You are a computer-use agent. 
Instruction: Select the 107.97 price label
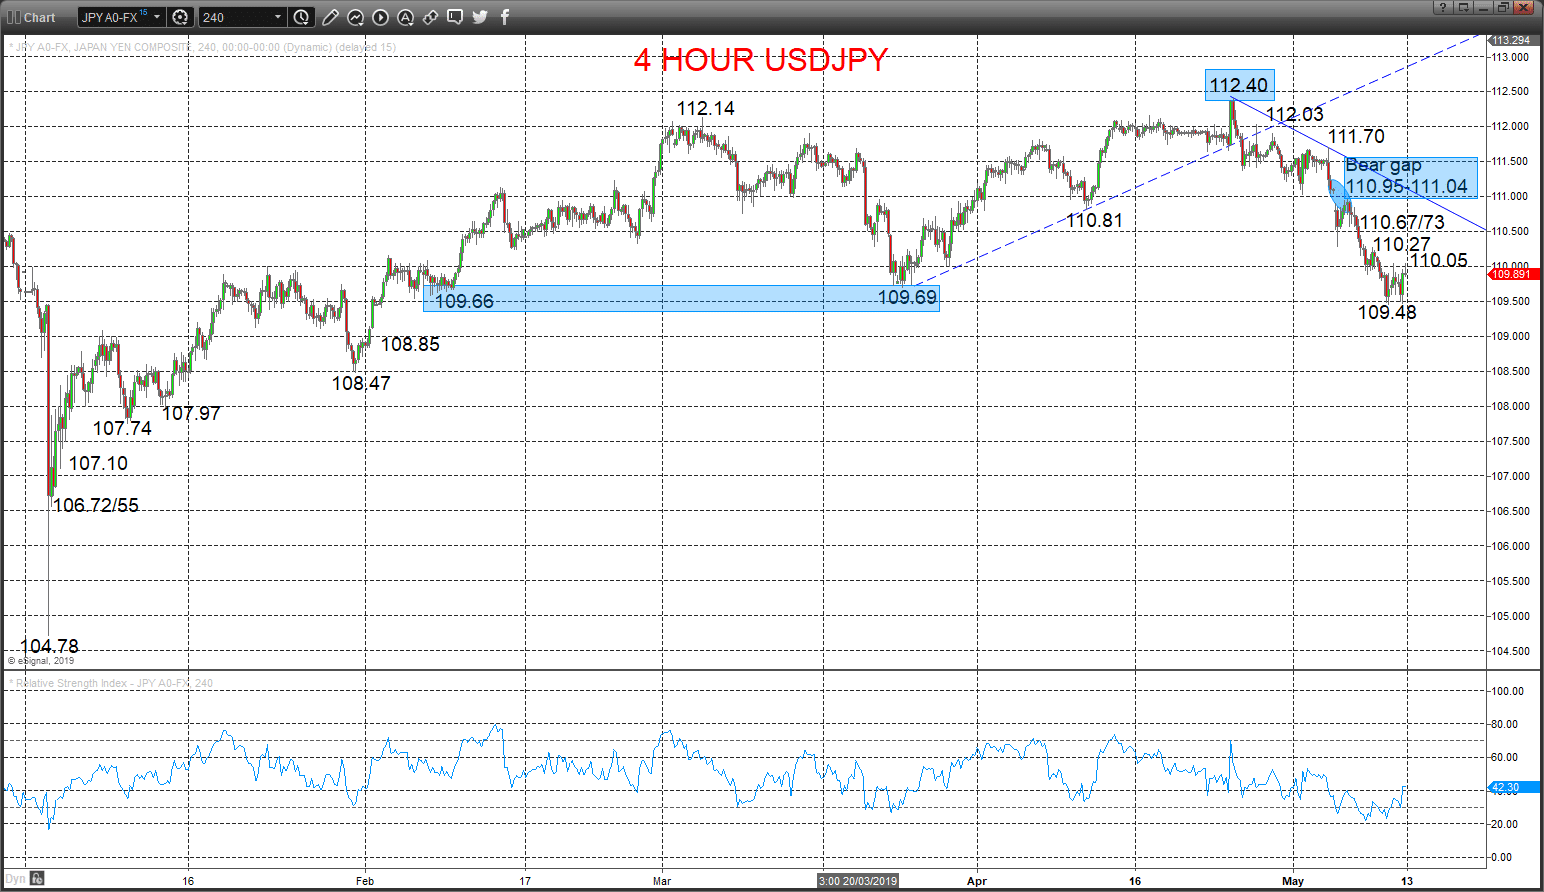point(191,413)
